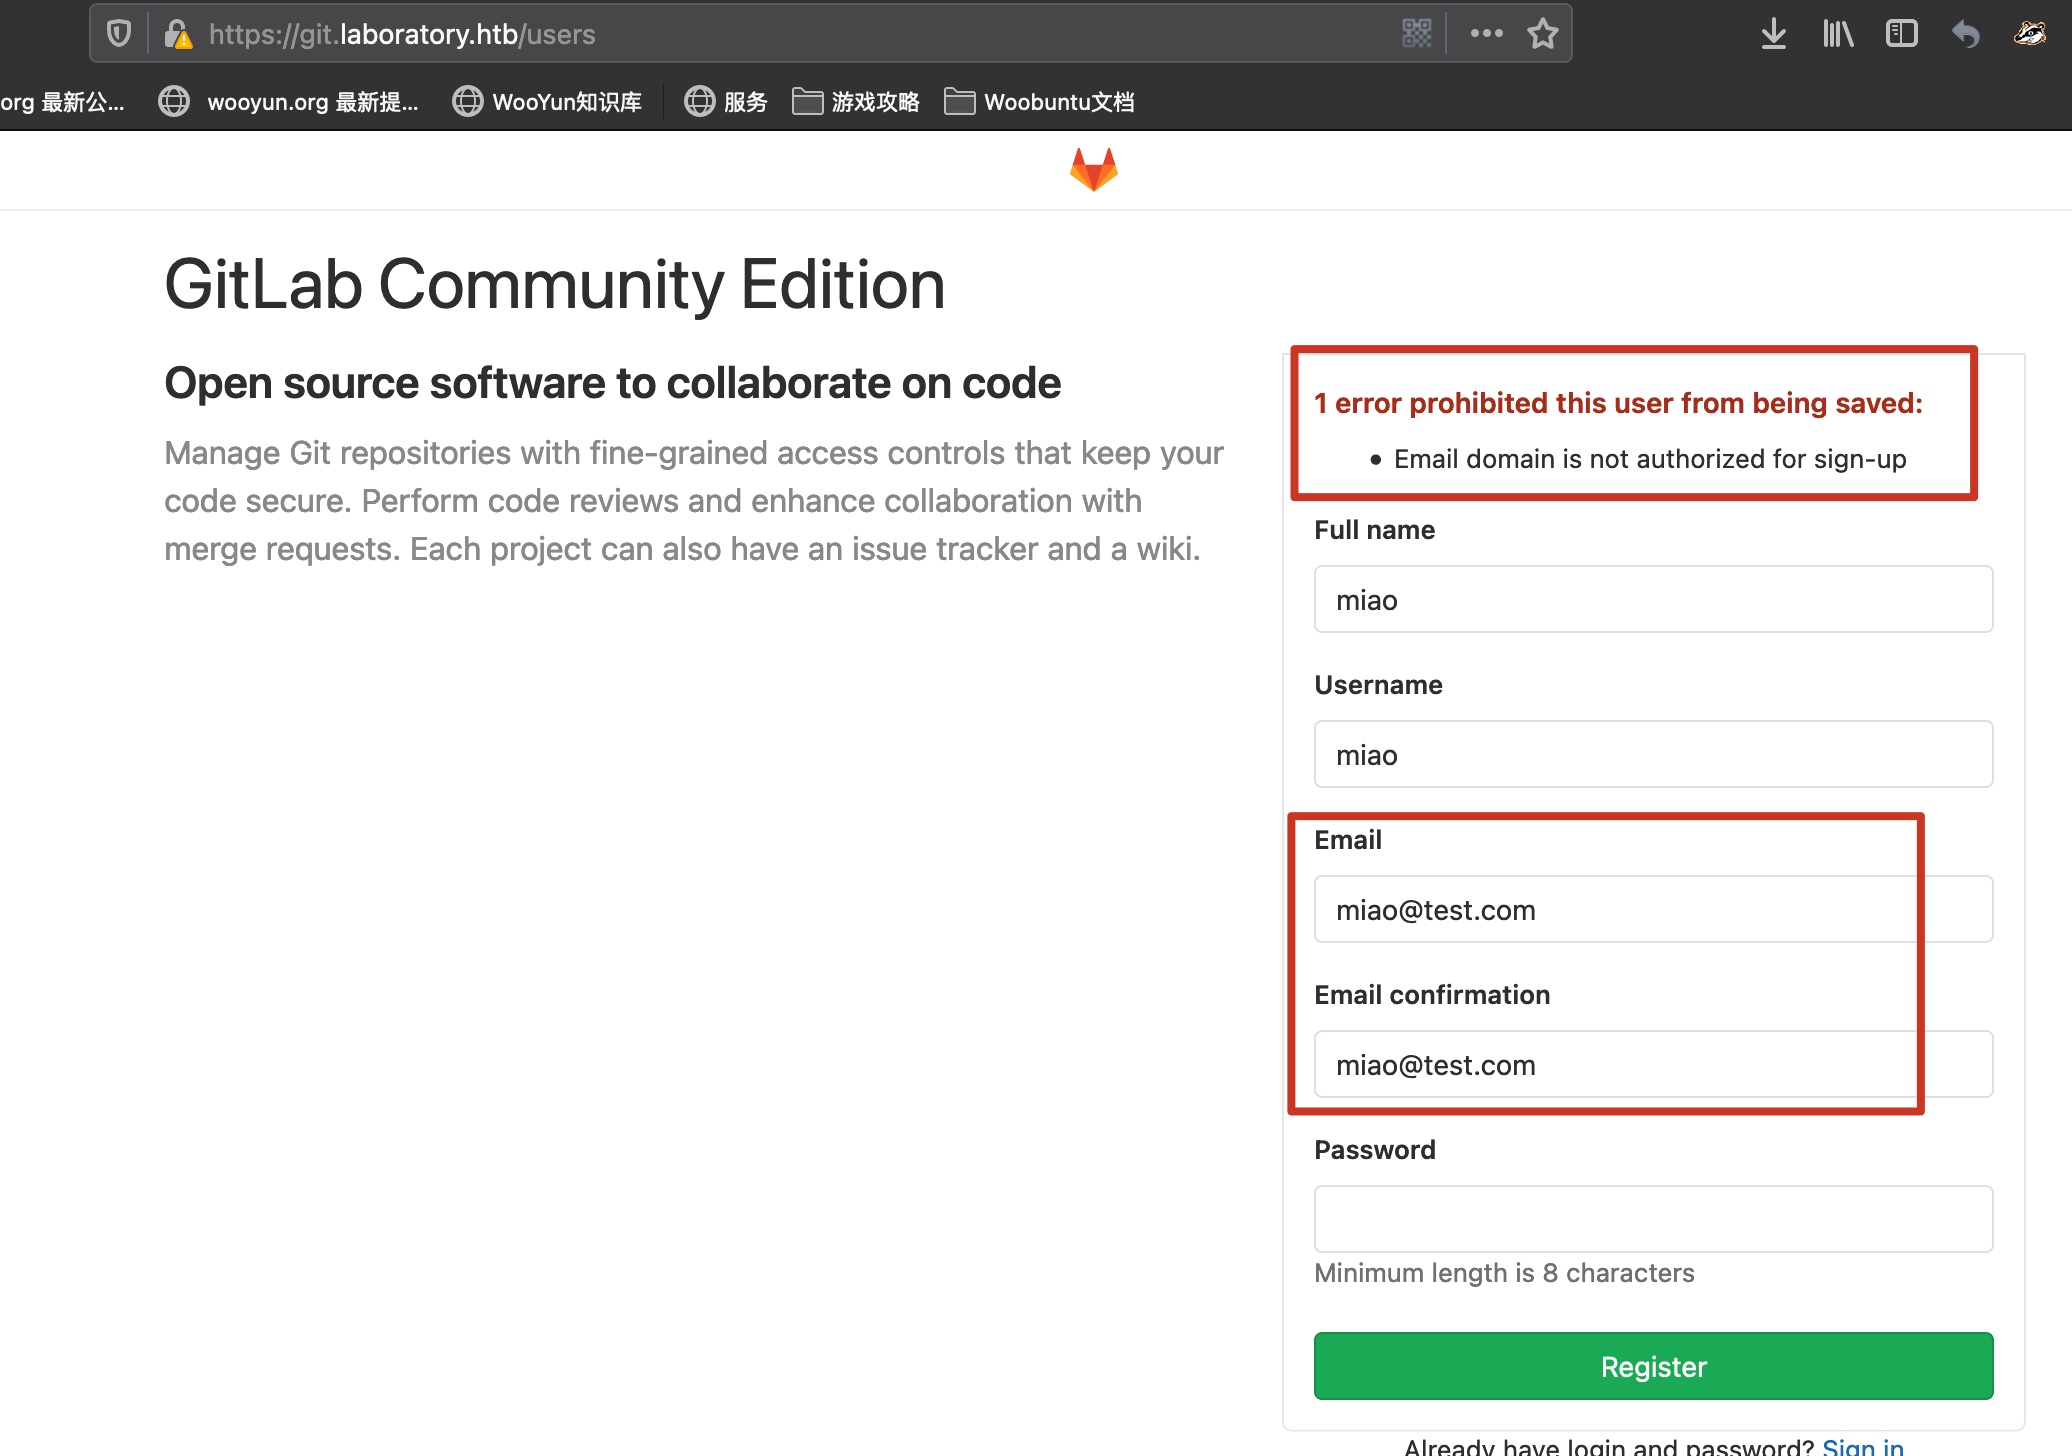Click the insecure connection lock warning icon
Screen dimensions: 2072x1456
(x=179, y=35)
